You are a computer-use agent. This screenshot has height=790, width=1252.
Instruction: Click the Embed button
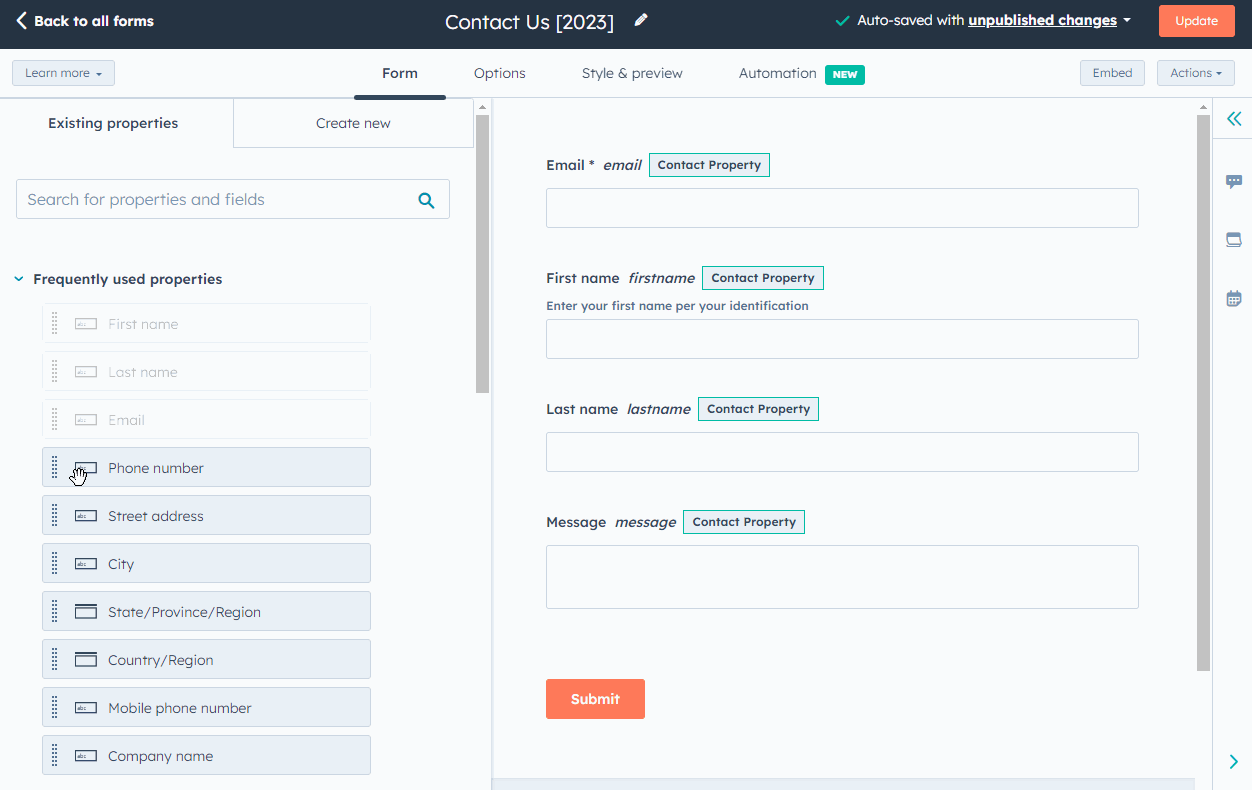click(x=1112, y=72)
